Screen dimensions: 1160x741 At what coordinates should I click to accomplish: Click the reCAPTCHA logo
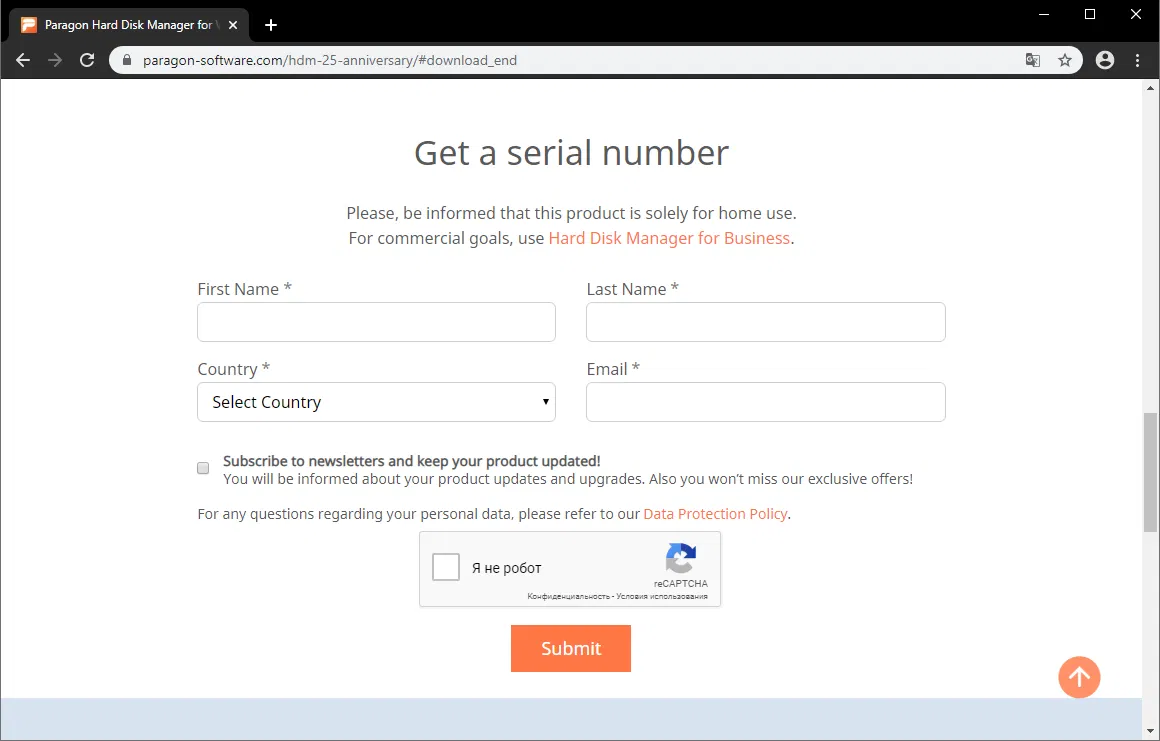pyautogui.click(x=681, y=558)
